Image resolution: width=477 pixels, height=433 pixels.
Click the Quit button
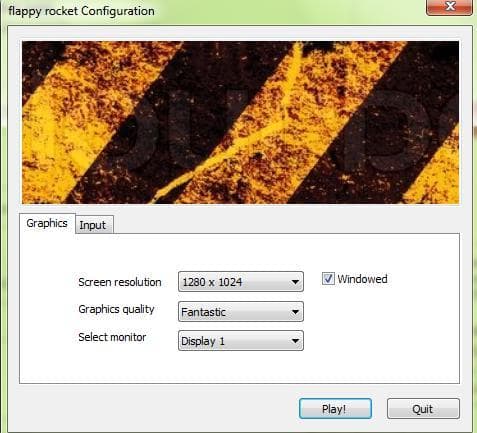pos(423,409)
